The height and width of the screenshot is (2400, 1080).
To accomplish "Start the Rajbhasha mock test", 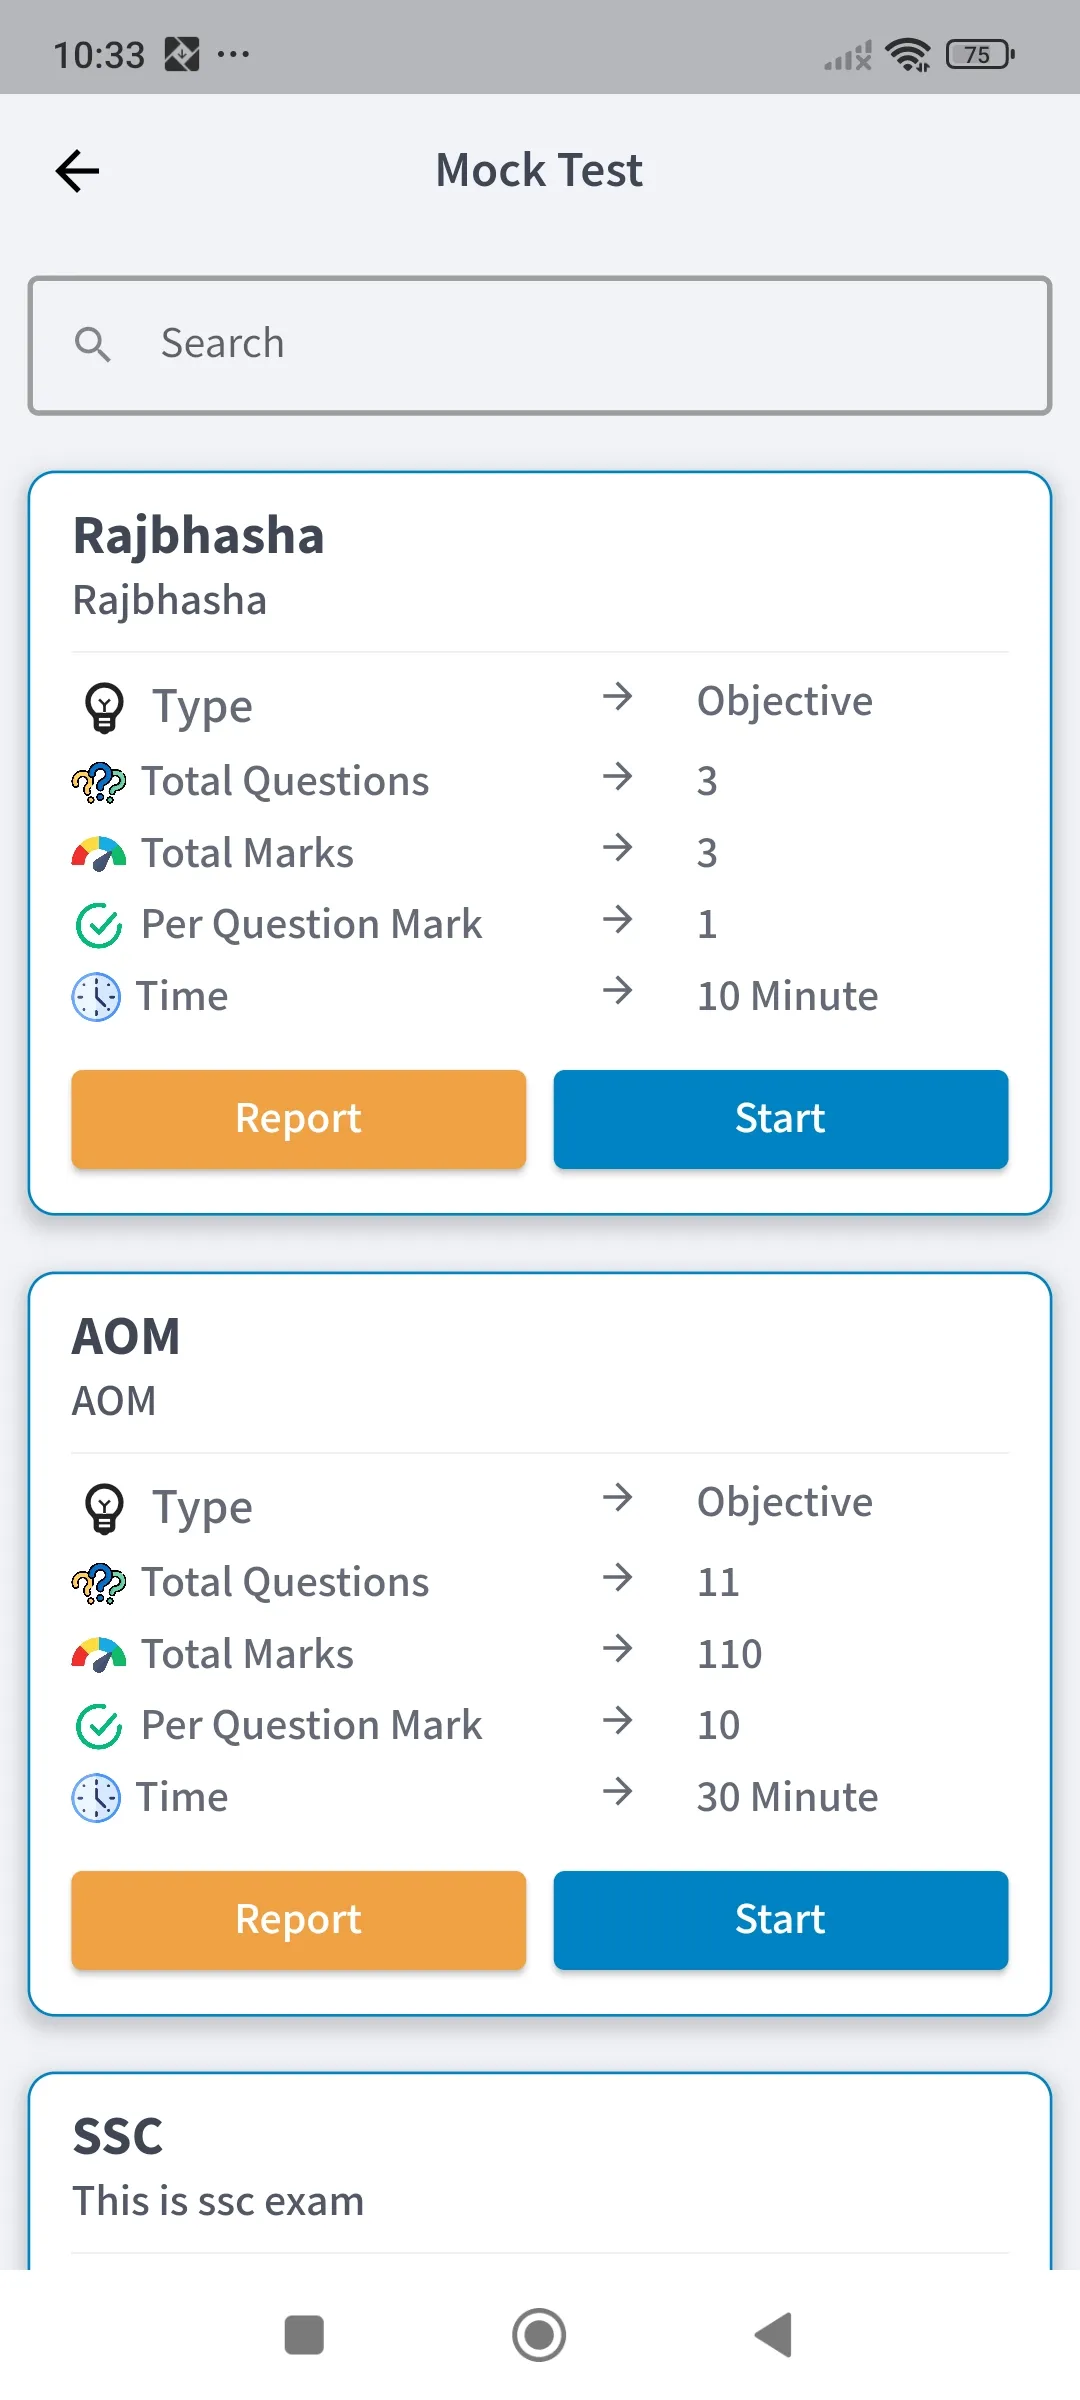I will 780,1119.
